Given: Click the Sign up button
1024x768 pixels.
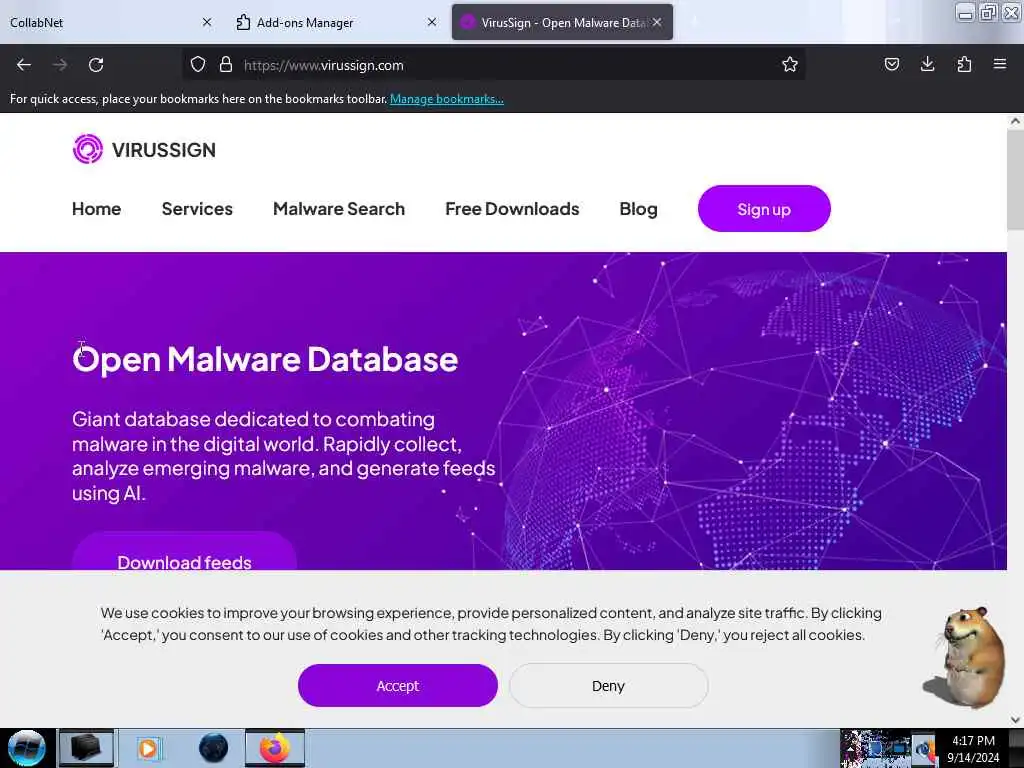Looking at the screenshot, I should [764, 209].
